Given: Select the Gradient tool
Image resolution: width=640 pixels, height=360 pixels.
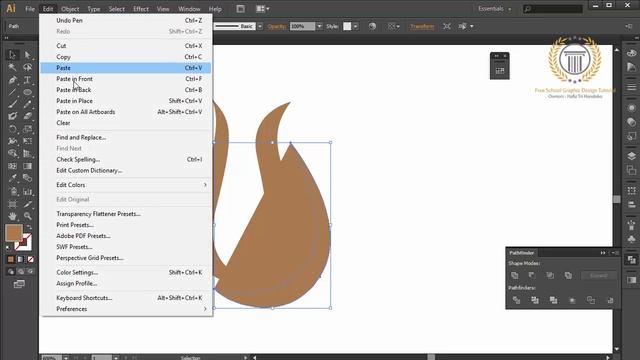Looking at the screenshot, I should point(27,166).
